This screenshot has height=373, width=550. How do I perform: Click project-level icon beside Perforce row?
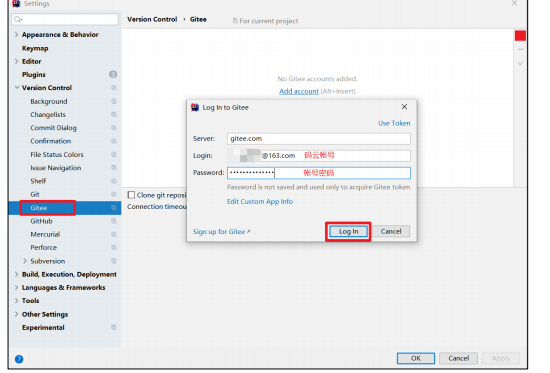[114, 247]
